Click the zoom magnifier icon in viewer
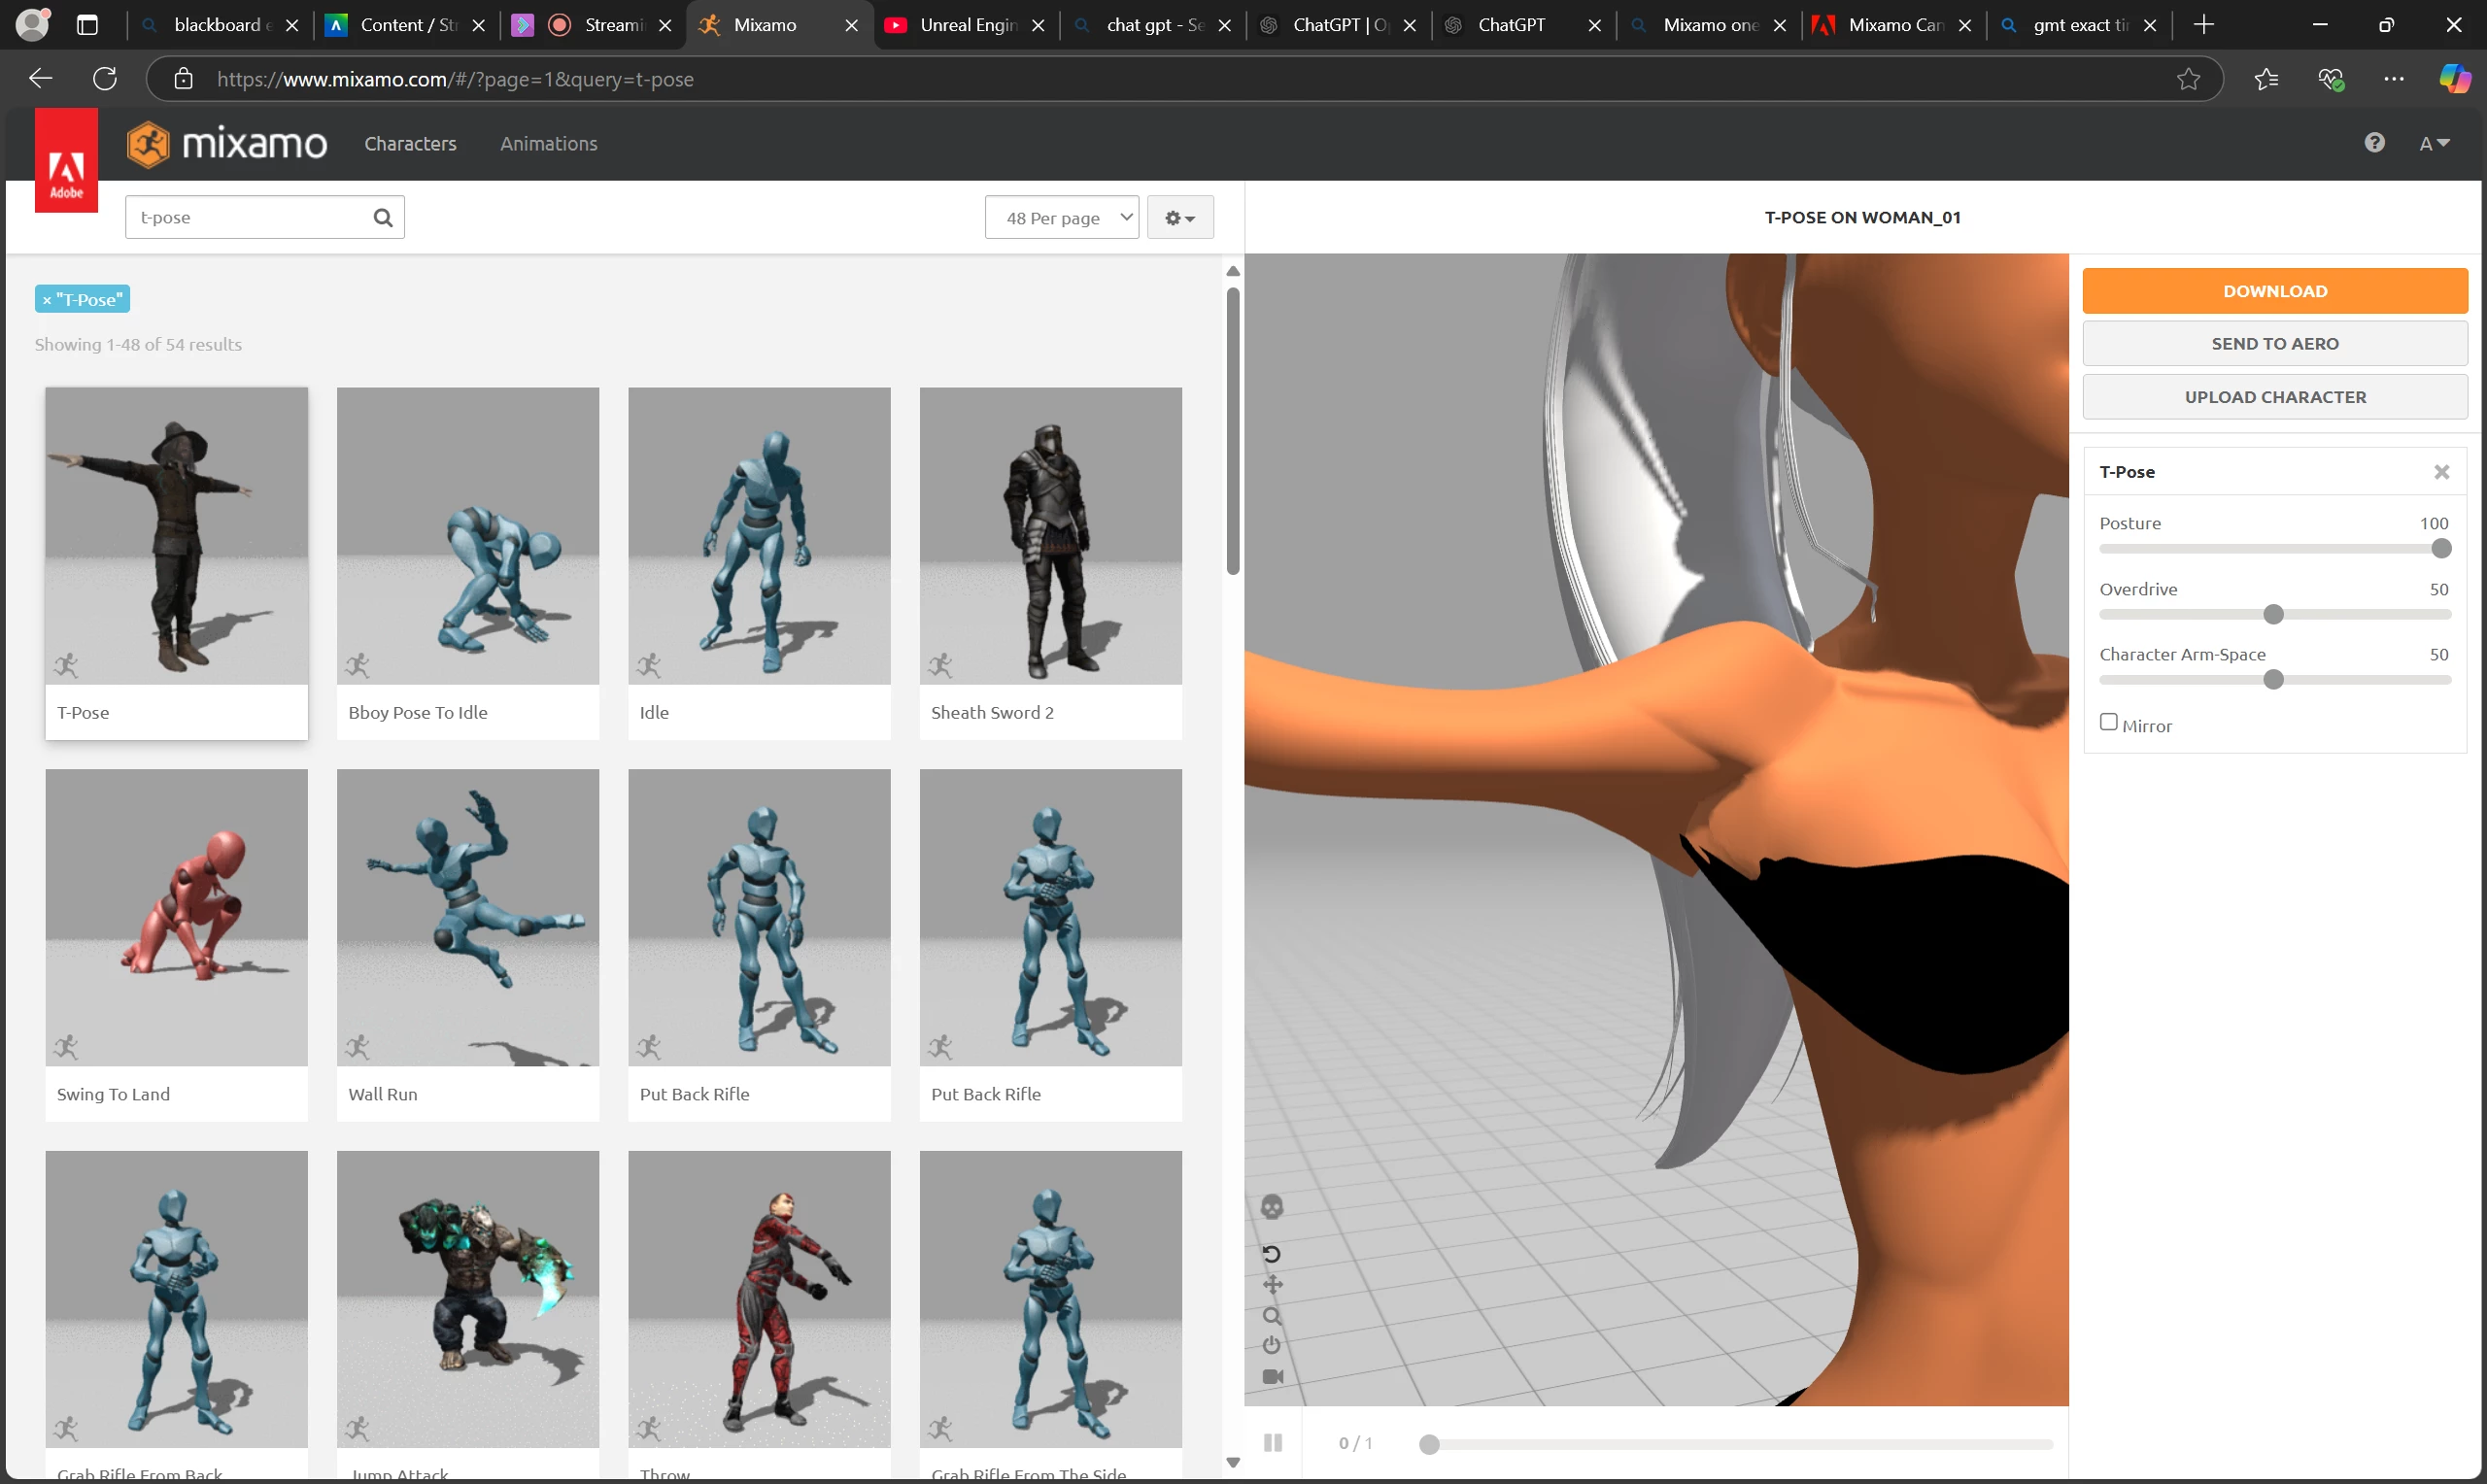Image resolution: width=2487 pixels, height=1484 pixels. coord(1271,1316)
